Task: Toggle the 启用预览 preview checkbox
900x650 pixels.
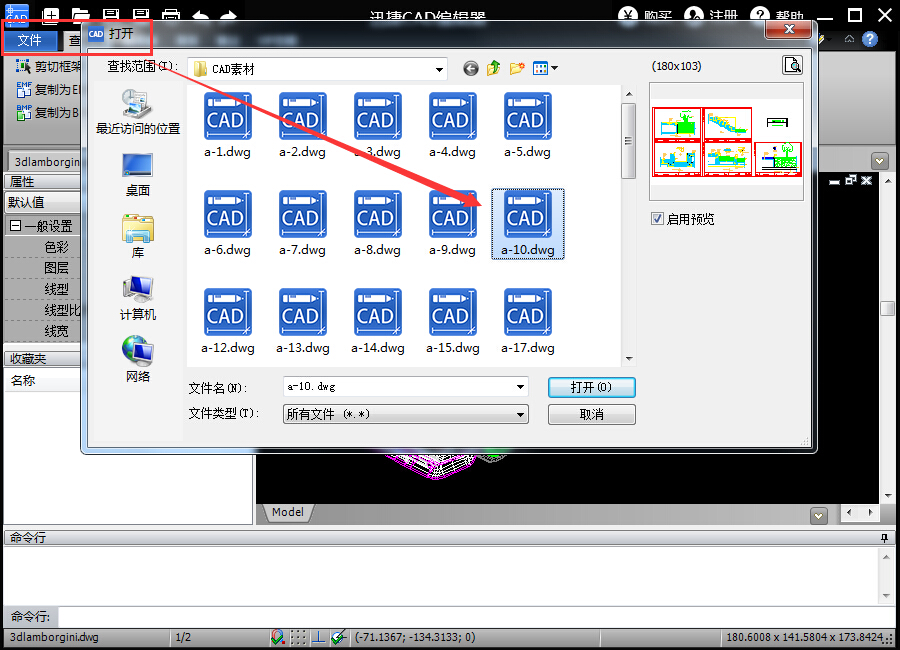Action: pos(657,219)
